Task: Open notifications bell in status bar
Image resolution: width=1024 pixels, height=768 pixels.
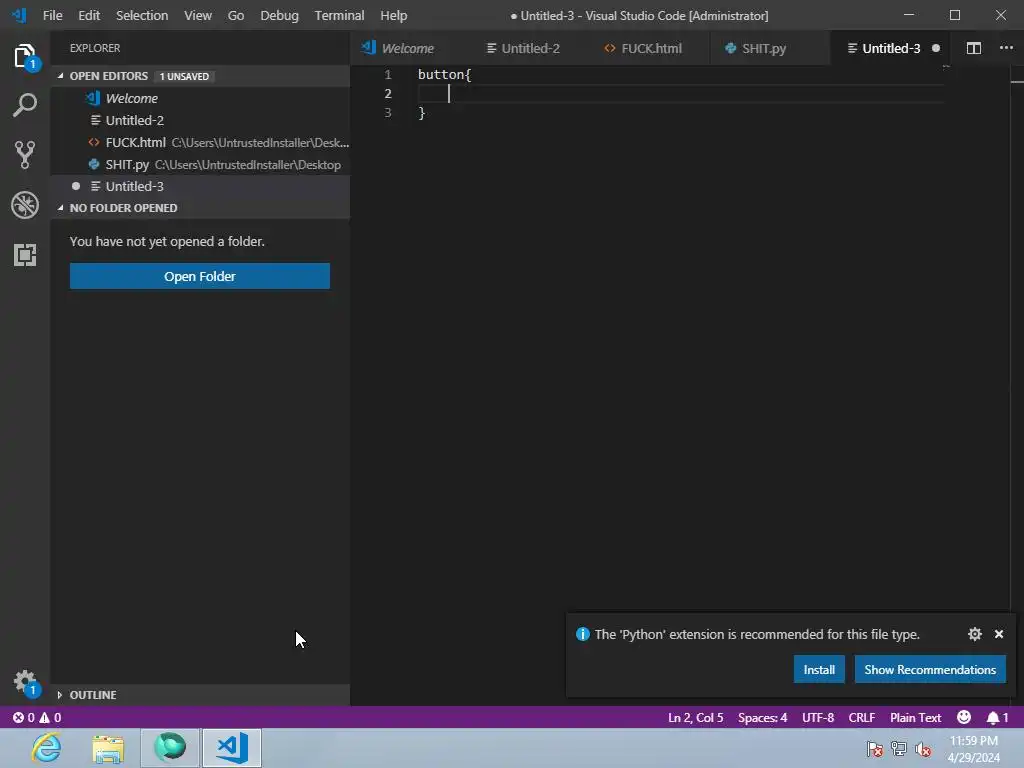Action: [997, 718]
